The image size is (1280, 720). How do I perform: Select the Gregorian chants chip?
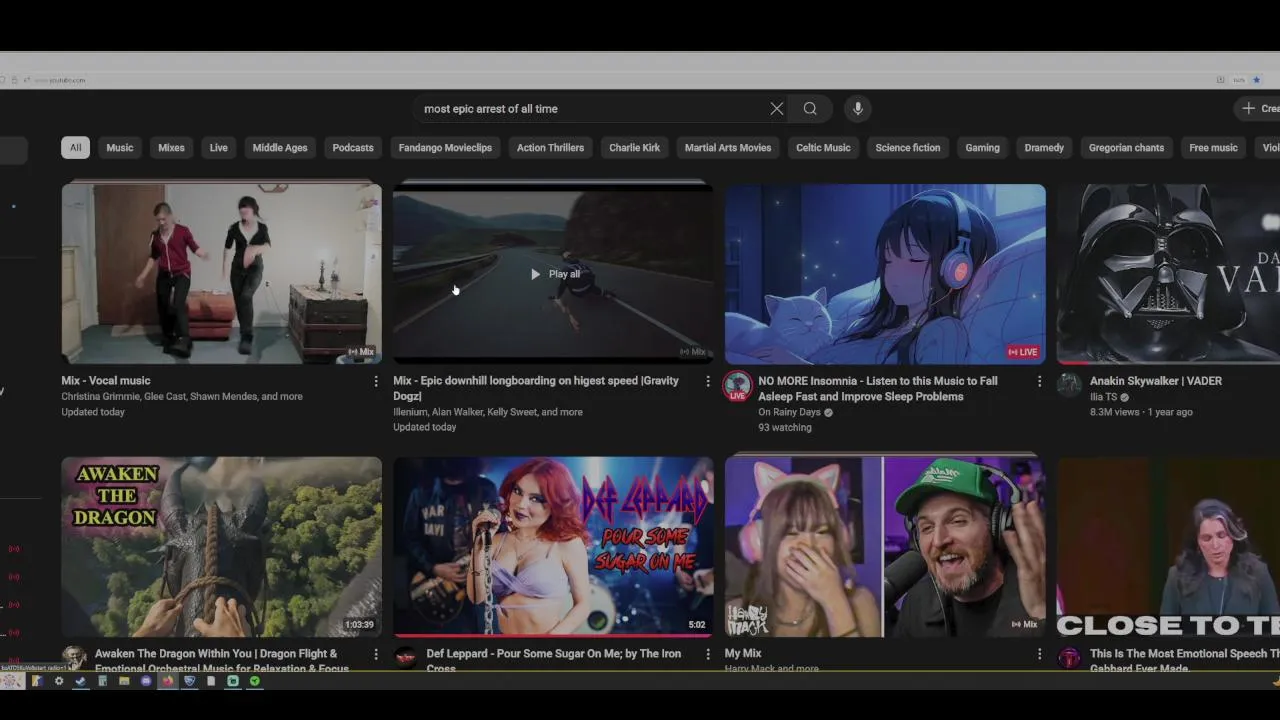pyautogui.click(x=1126, y=148)
